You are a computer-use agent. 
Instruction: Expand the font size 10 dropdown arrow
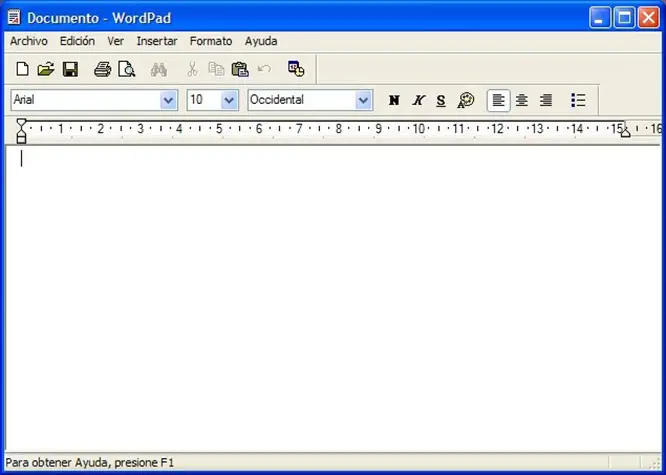(229, 100)
